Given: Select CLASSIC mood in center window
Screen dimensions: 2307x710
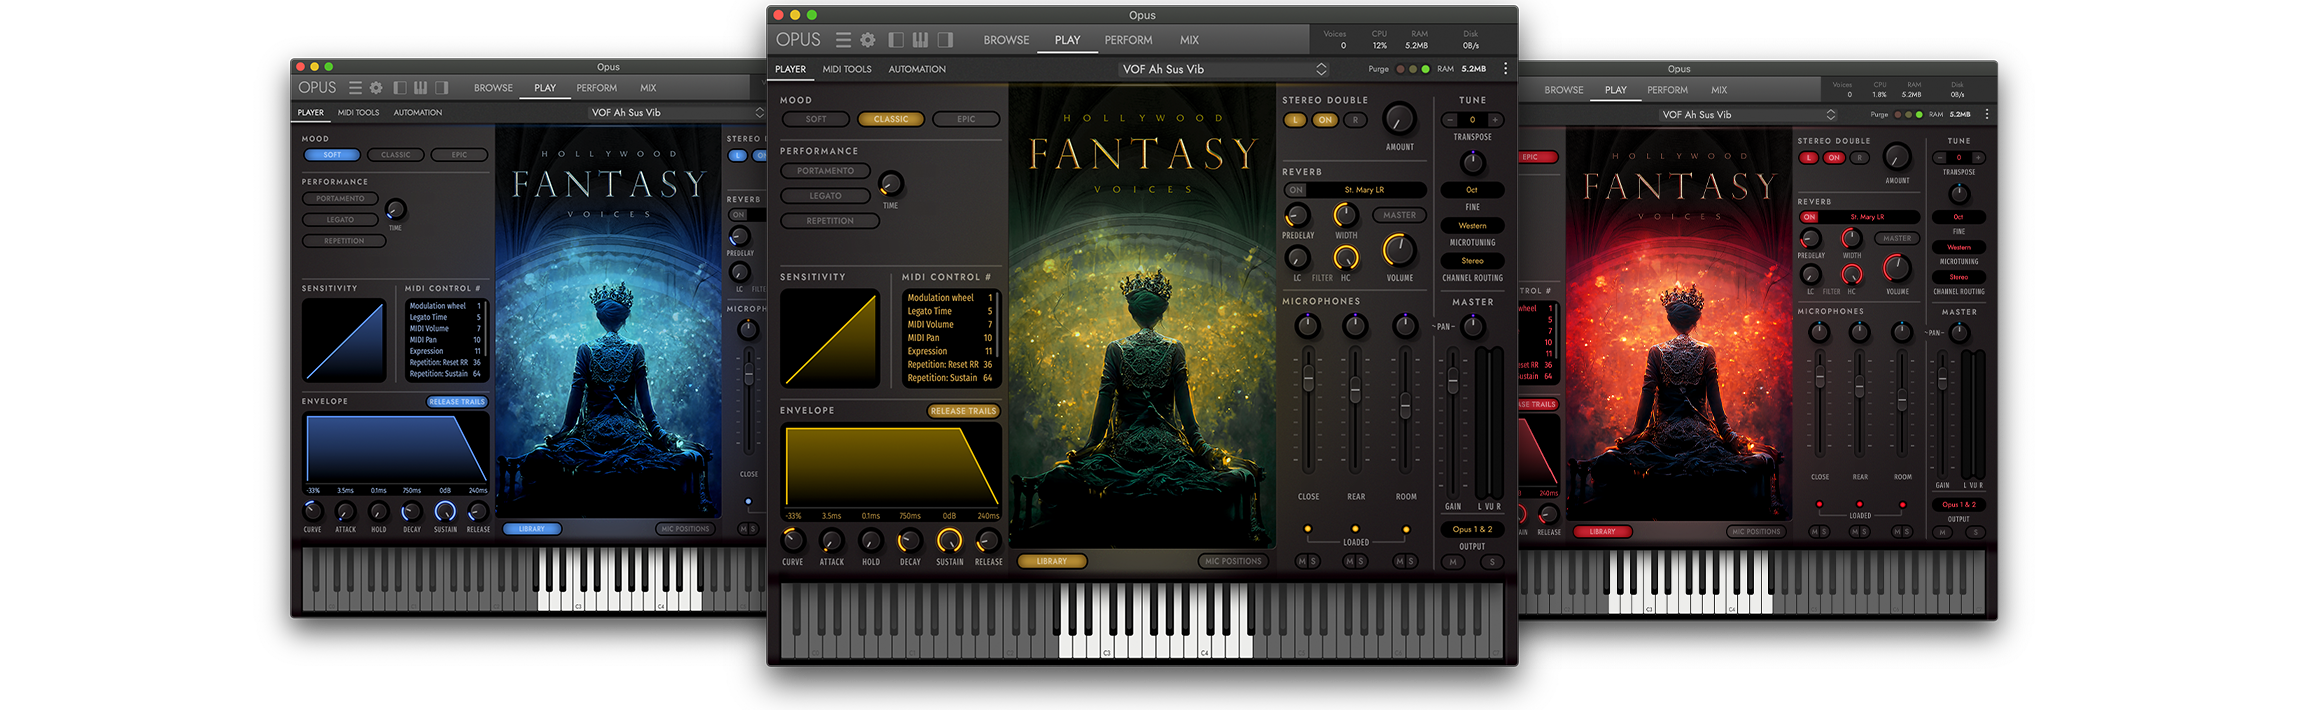Looking at the screenshot, I should tap(891, 119).
